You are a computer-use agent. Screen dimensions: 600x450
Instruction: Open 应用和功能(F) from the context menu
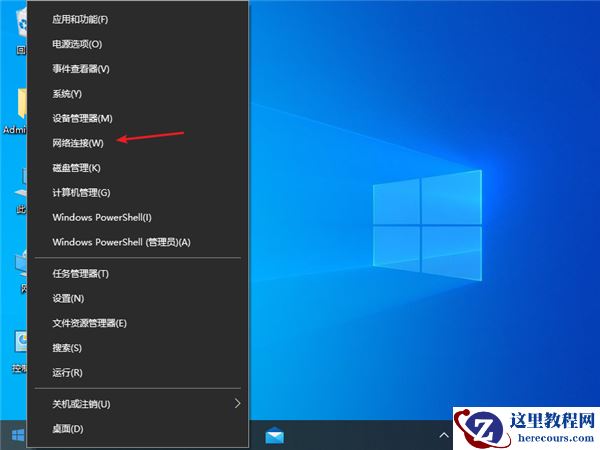(x=138, y=19)
